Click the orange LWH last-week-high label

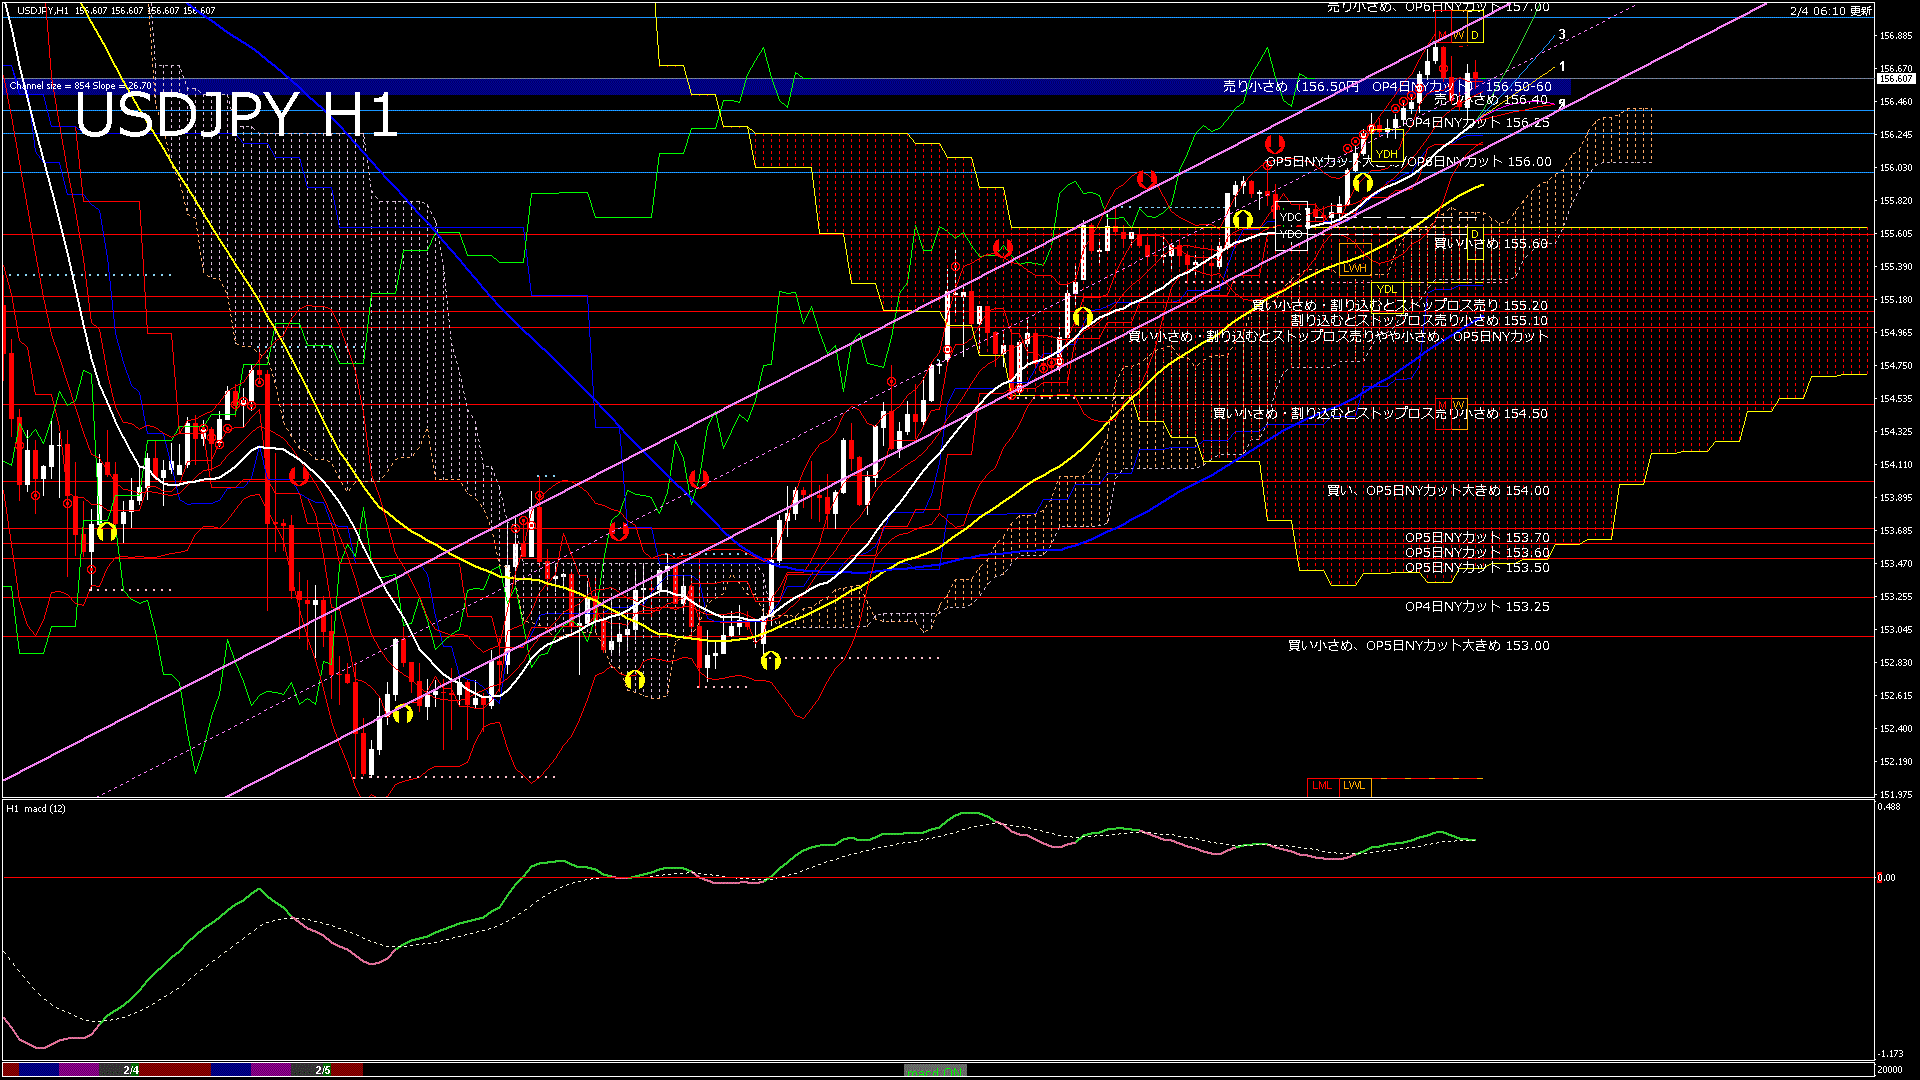[x=1354, y=268]
